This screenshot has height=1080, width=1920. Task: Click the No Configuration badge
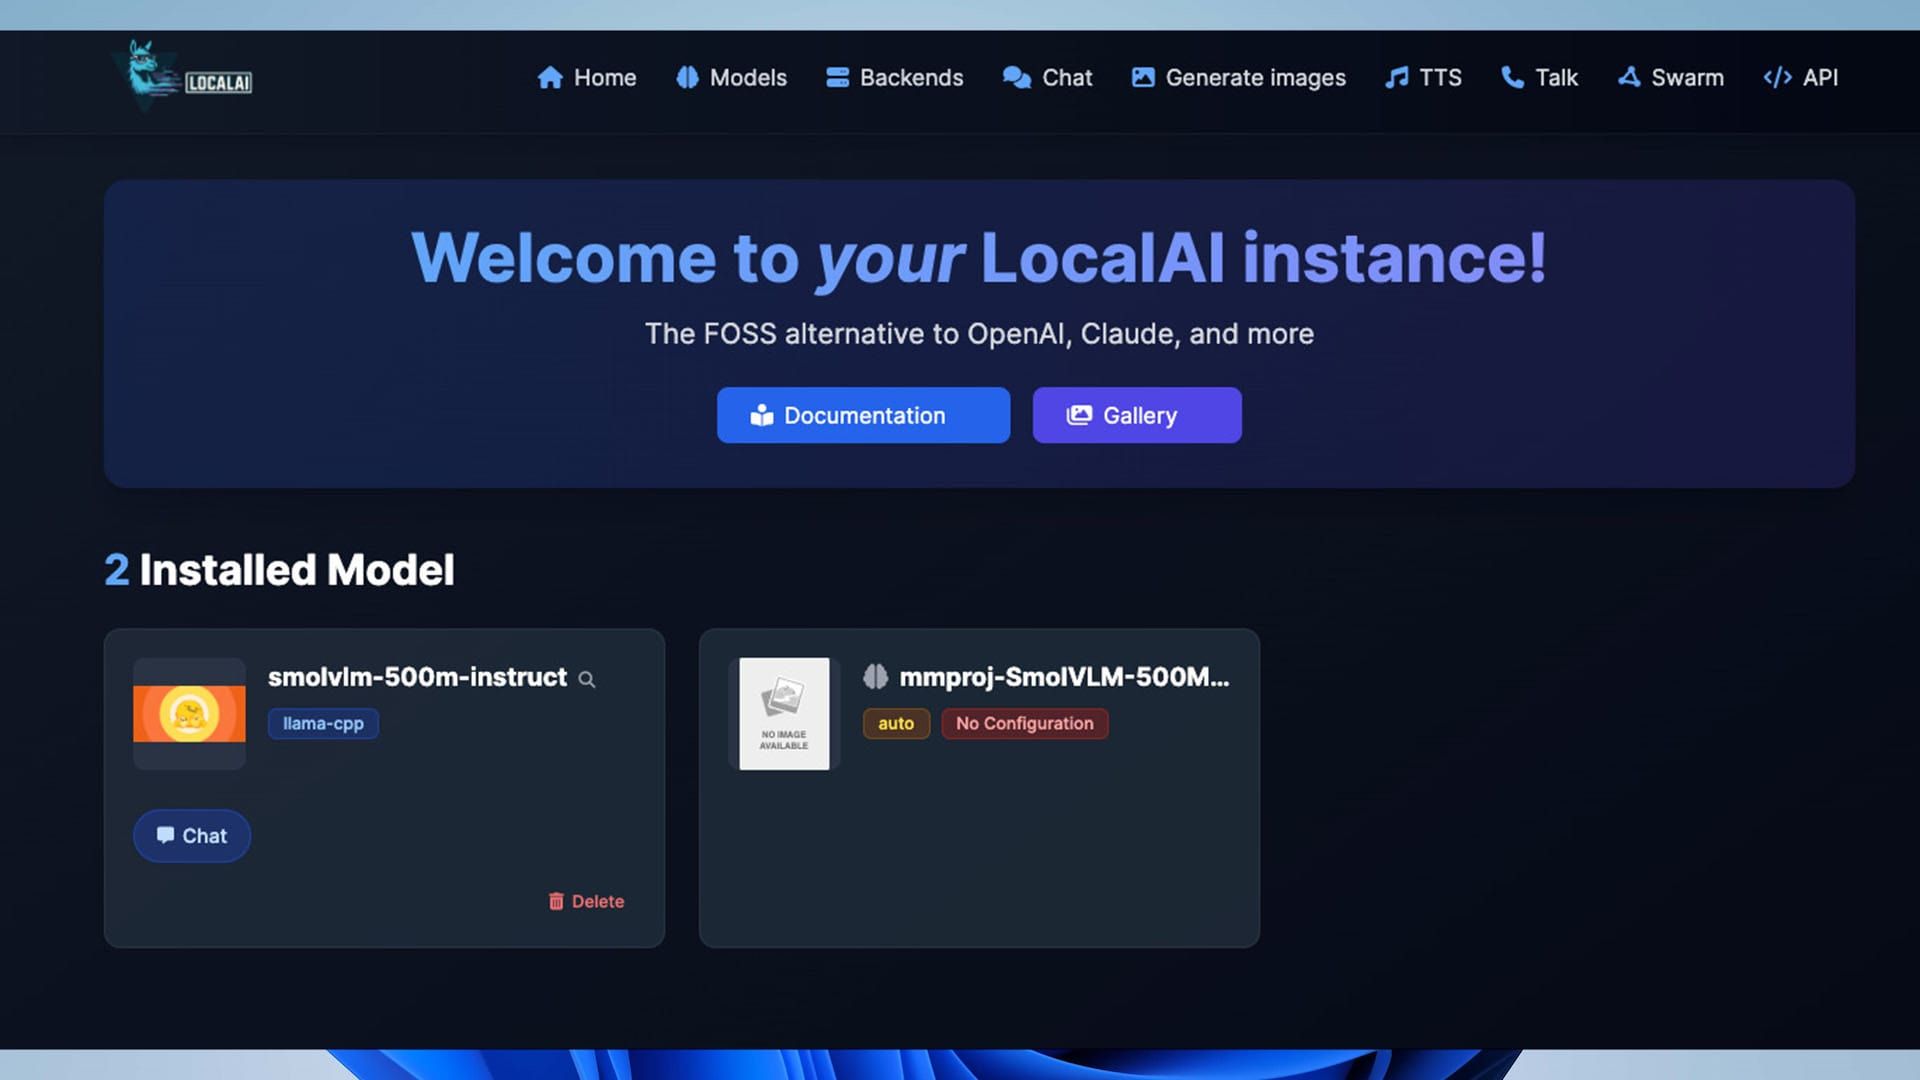coord(1024,723)
